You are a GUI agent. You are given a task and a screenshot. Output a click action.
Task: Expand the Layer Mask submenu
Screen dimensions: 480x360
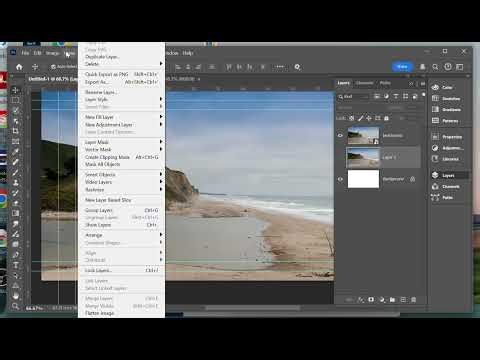(x=121, y=142)
